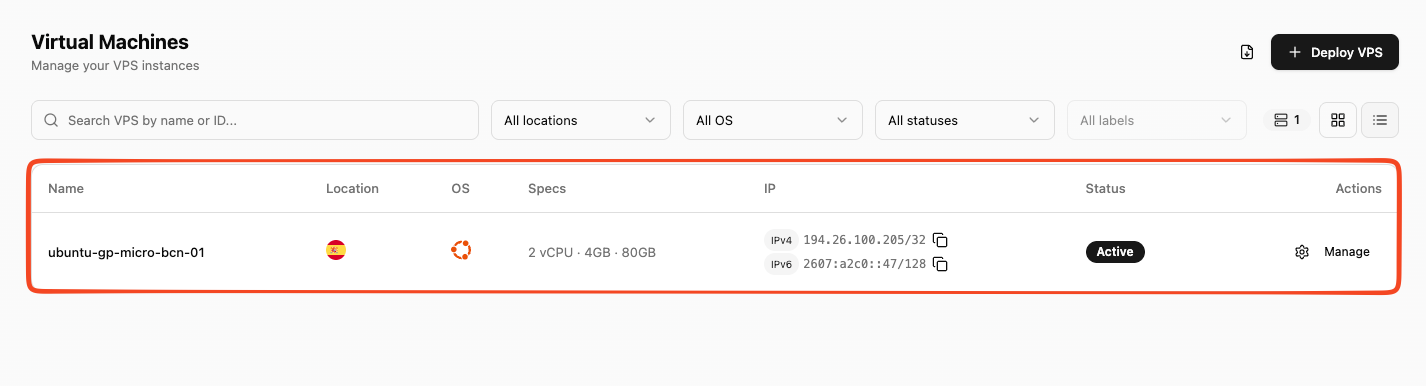Click the Virtual Machines page heading
1426x386 pixels.
pos(110,42)
